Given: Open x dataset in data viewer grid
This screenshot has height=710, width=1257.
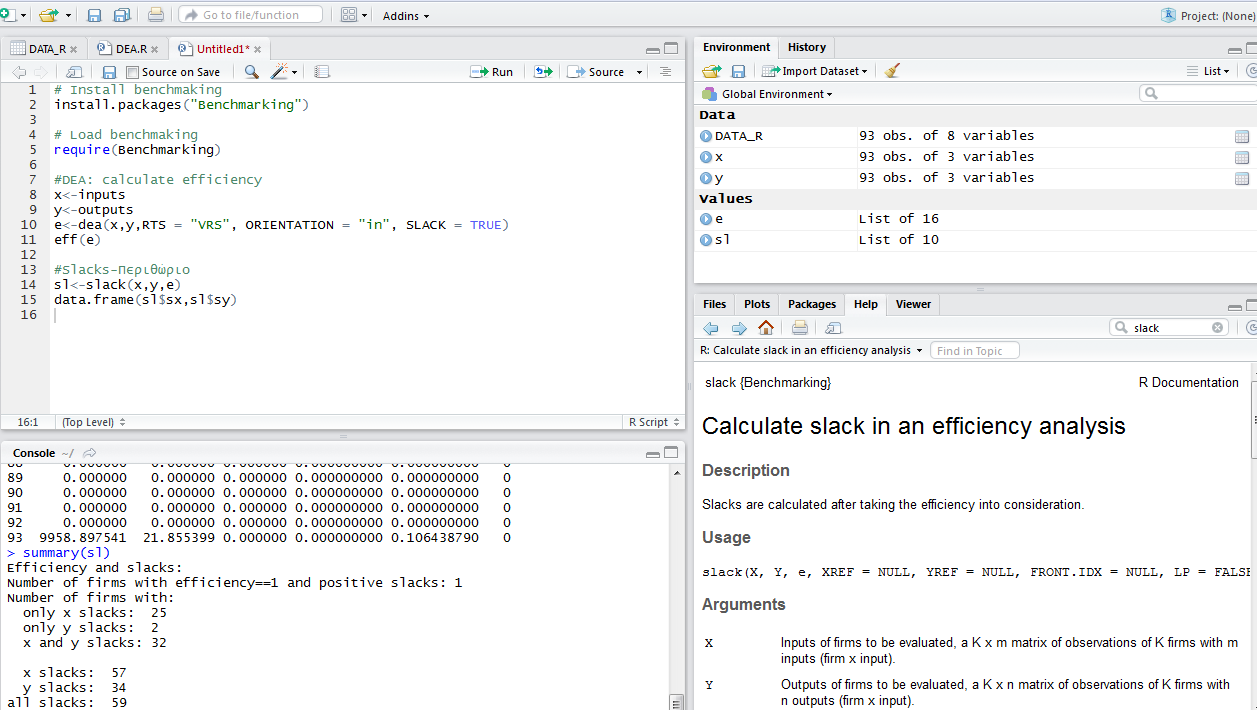Looking at the screenshot, I should click(1242, 157).
